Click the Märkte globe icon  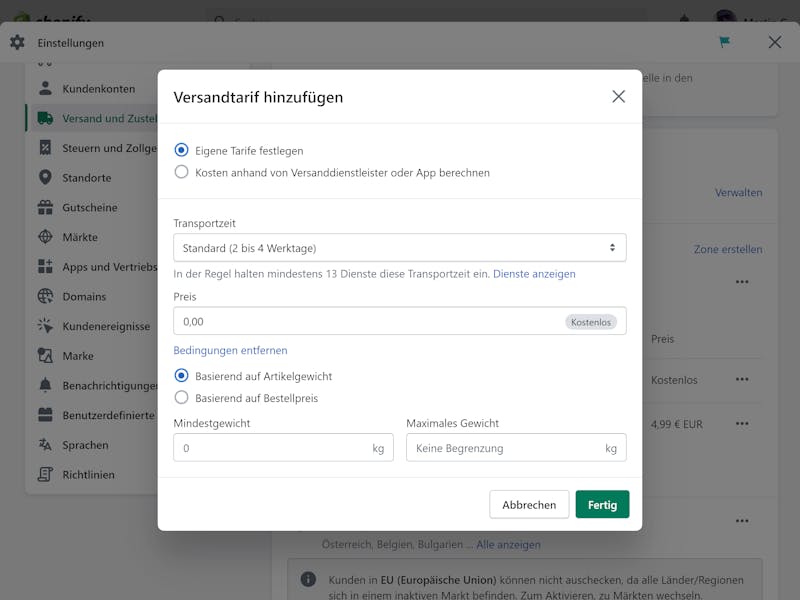pos(45,237)
